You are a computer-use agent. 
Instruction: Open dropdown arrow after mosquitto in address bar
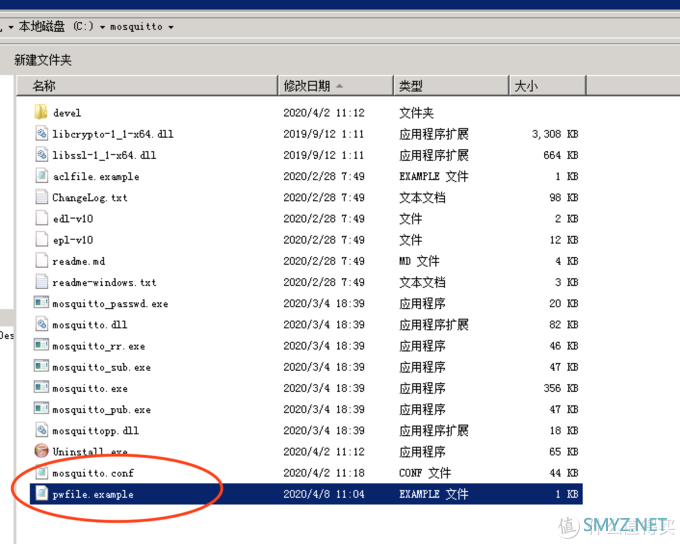click(x=171, y=27)
